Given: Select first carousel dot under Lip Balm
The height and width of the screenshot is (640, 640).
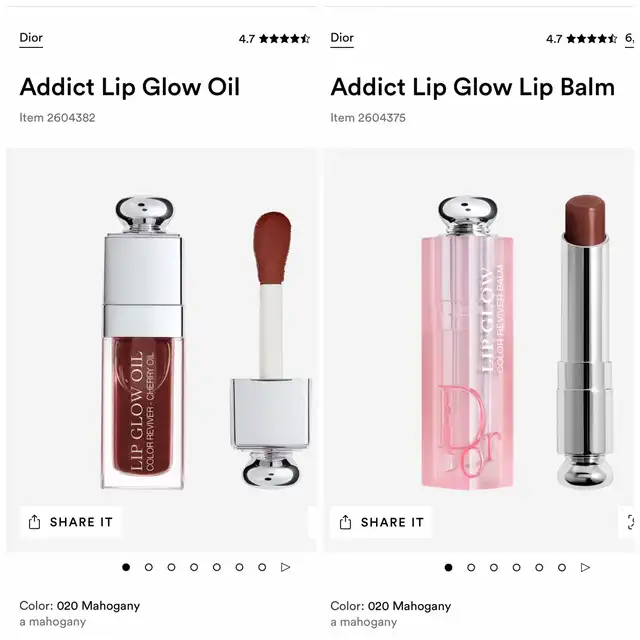Looking at the screenshot, I should [x=449, y=567].
